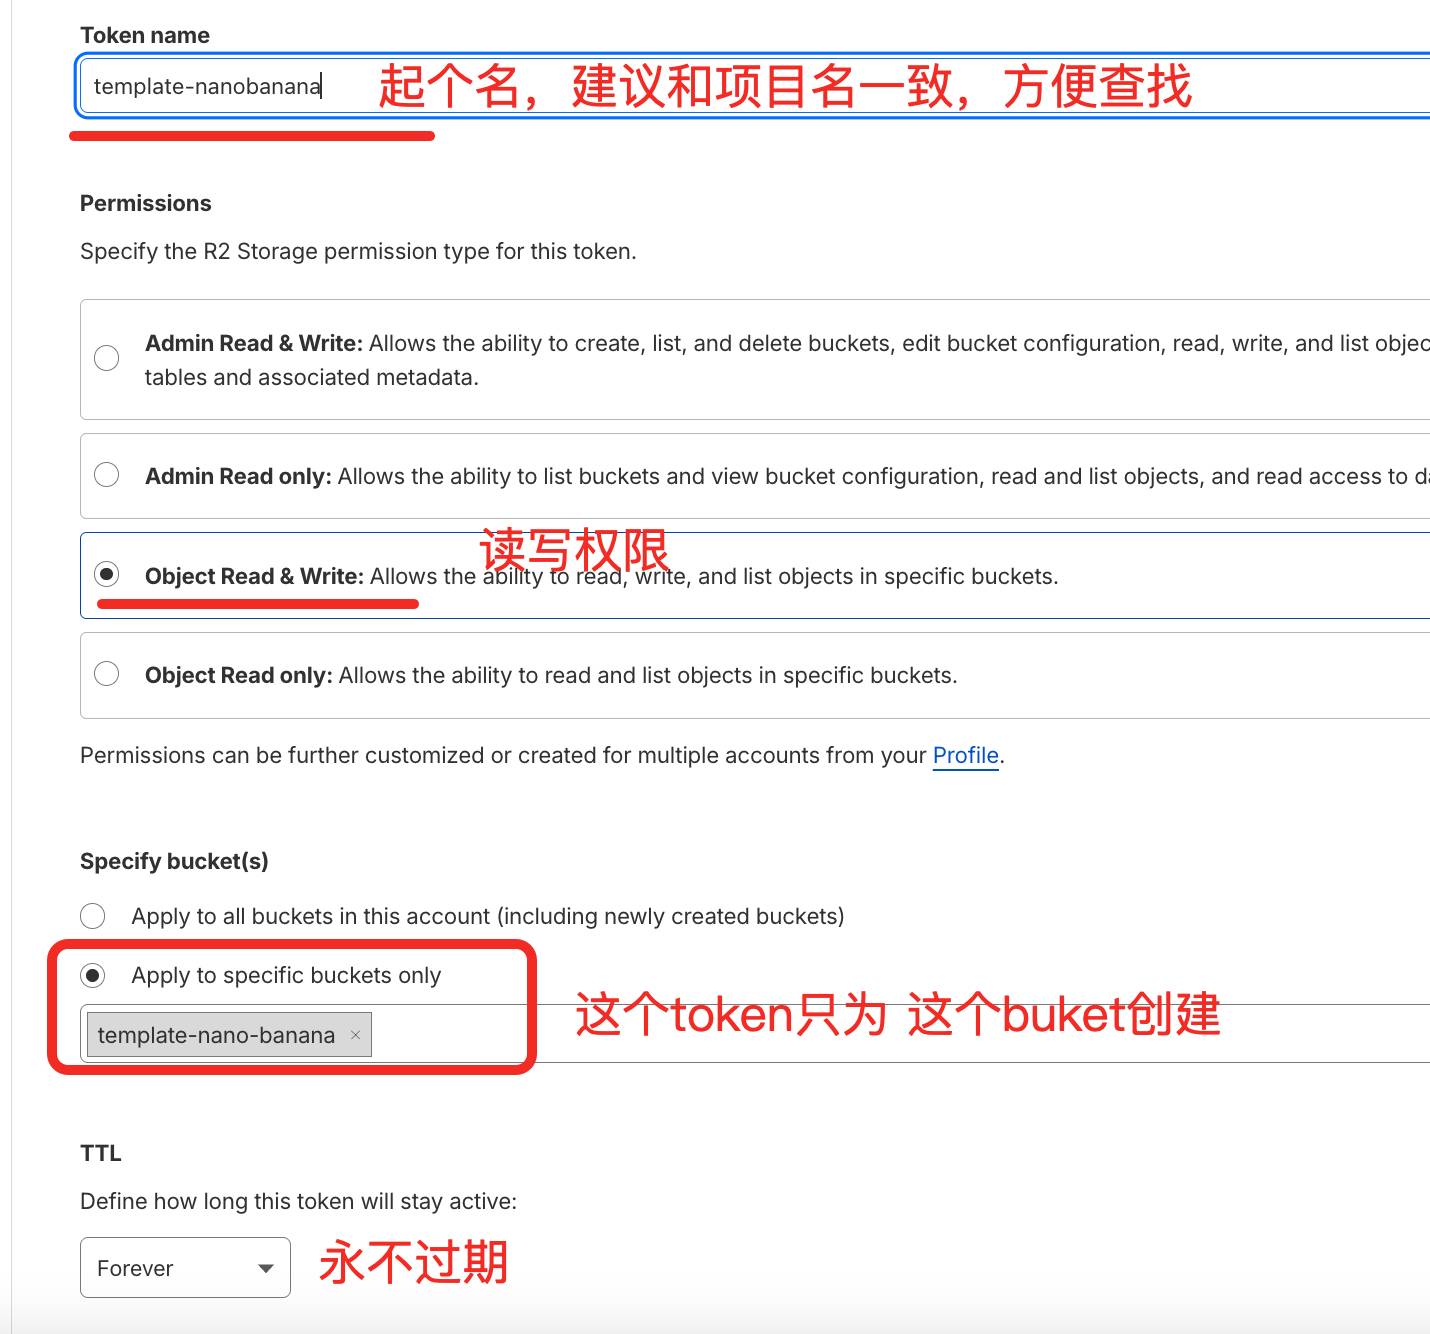Click the Object Read & Write bold label

click(x=254, y=576)
